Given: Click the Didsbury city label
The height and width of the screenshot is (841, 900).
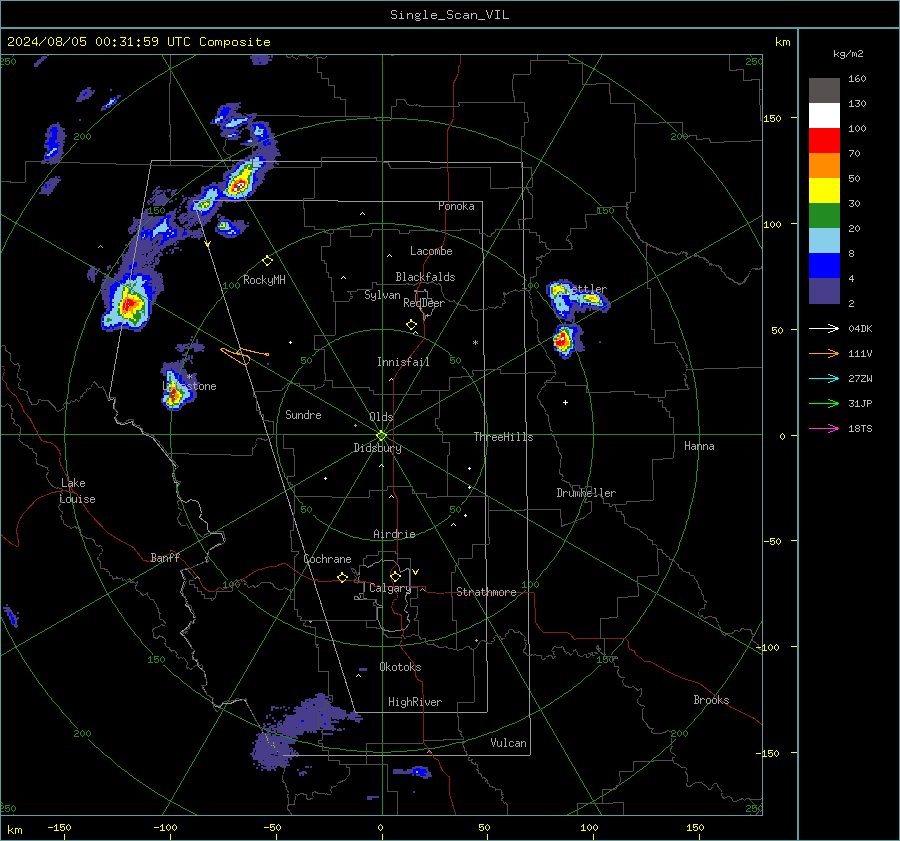Looking at the screenshot, I should coord(377,448).
